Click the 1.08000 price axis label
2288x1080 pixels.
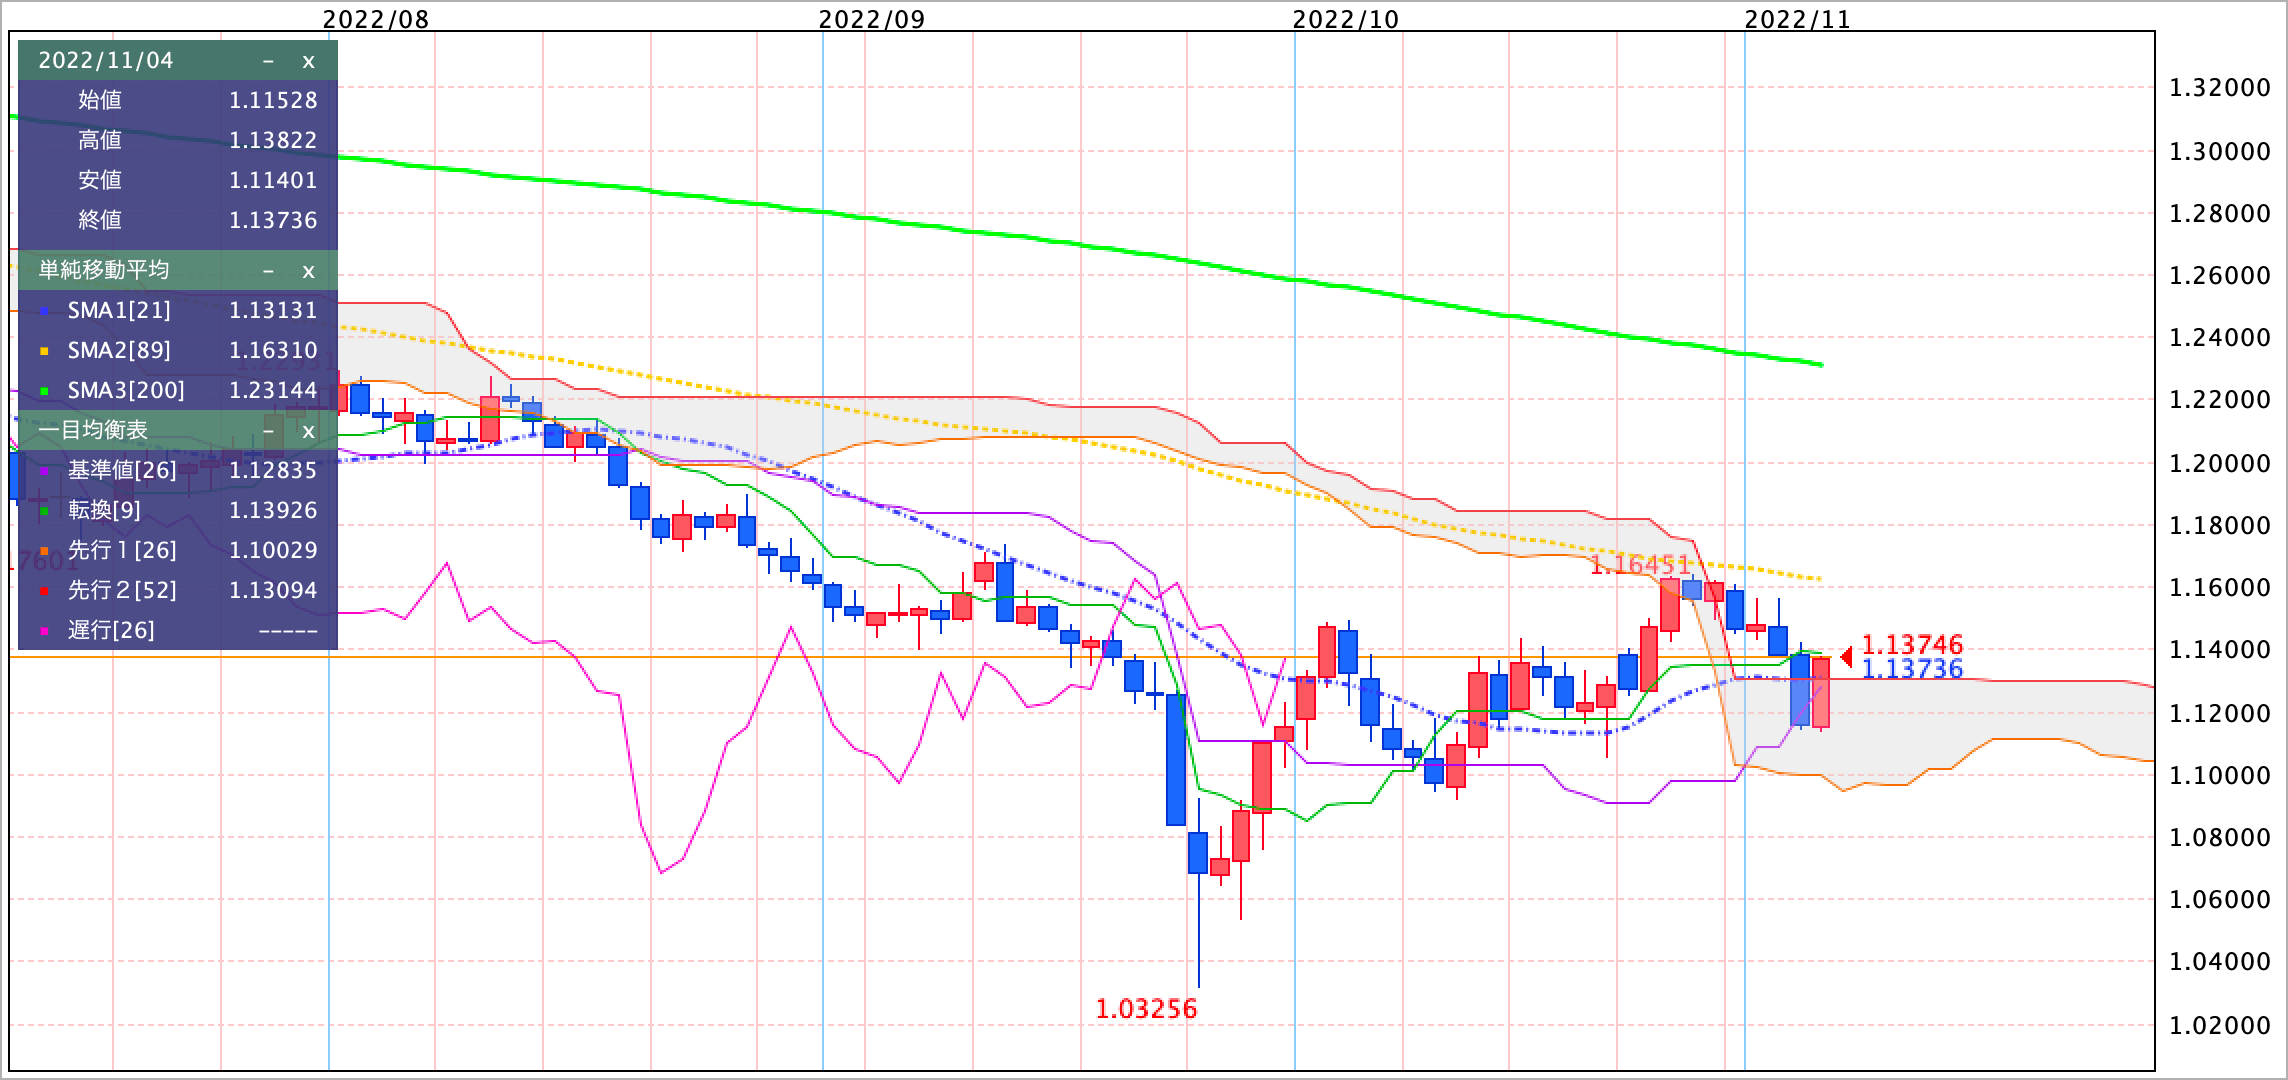click(2218, 838)
